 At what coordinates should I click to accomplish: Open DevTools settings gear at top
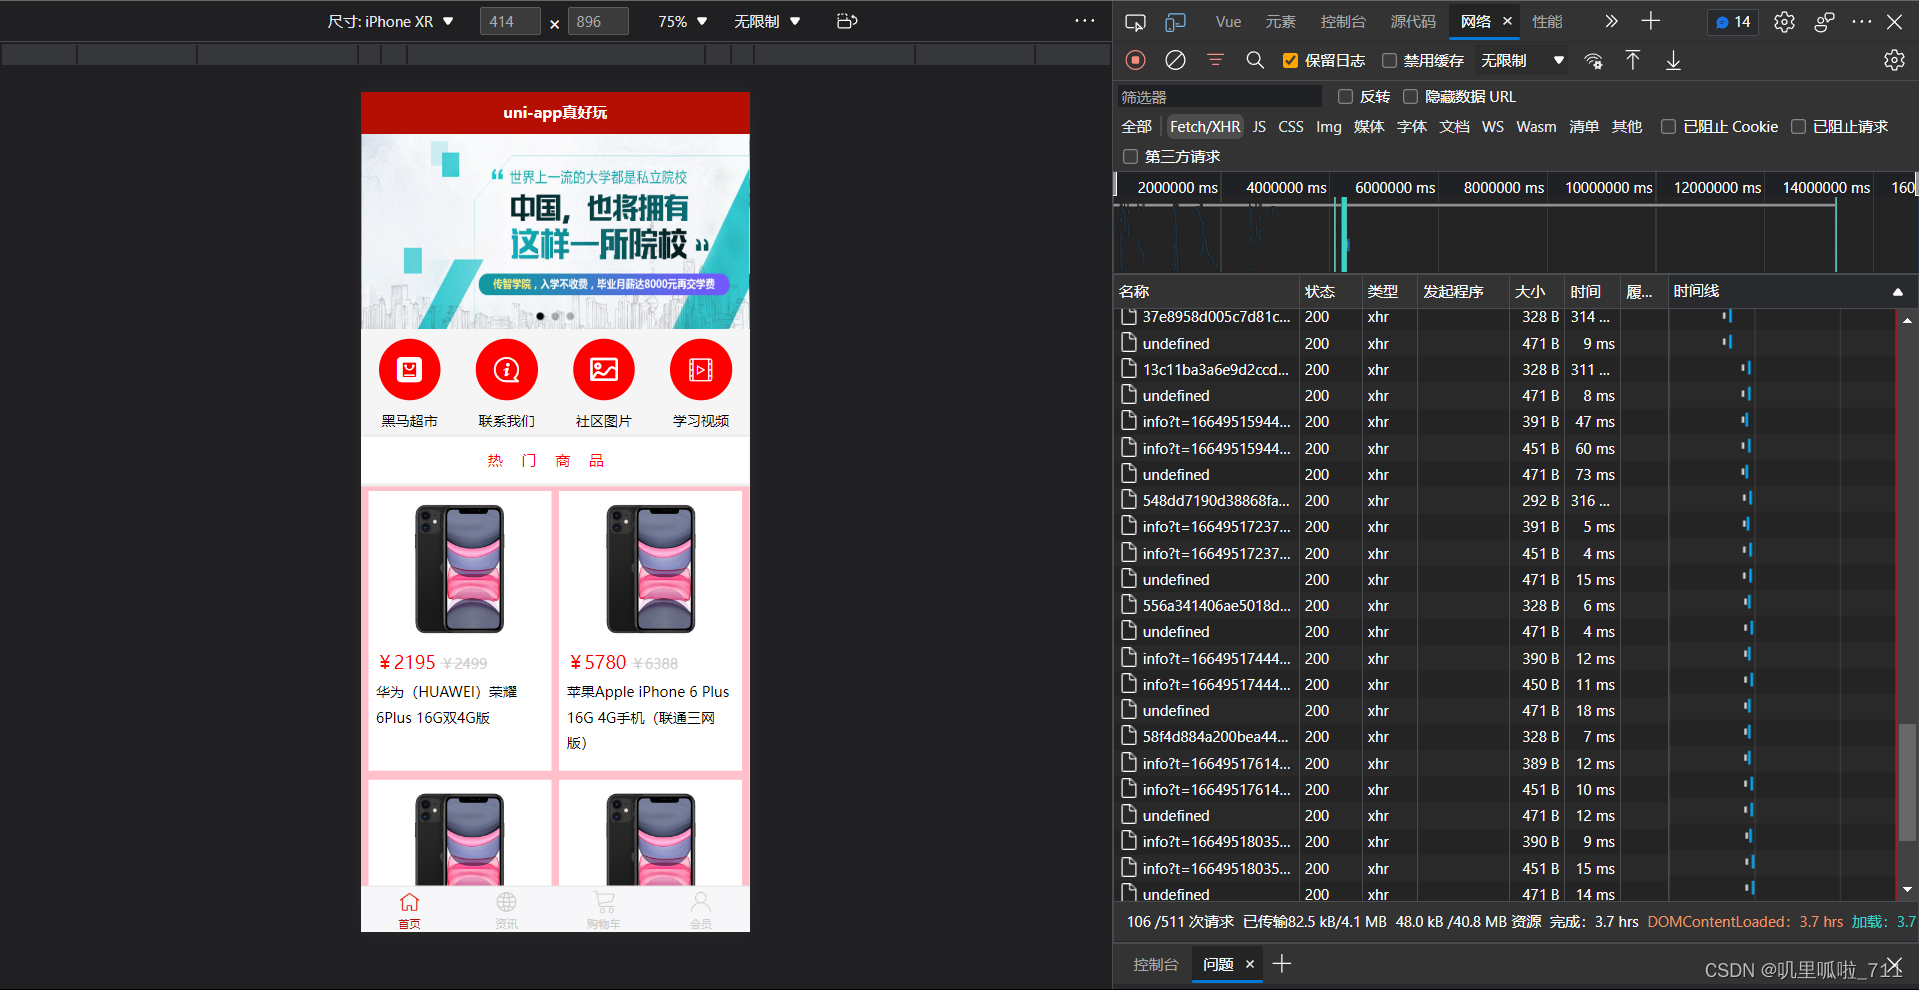click(1784, 22)
